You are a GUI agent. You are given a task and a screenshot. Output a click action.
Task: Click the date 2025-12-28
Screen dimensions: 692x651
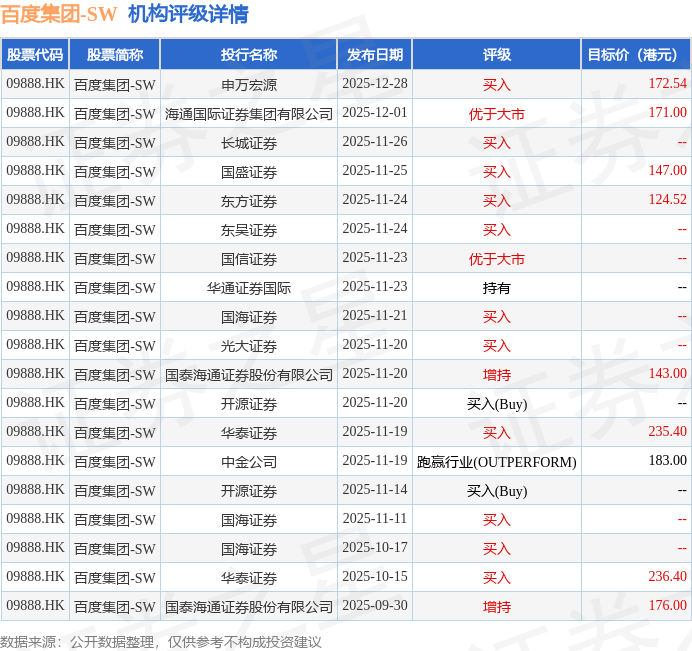(375, 83)
